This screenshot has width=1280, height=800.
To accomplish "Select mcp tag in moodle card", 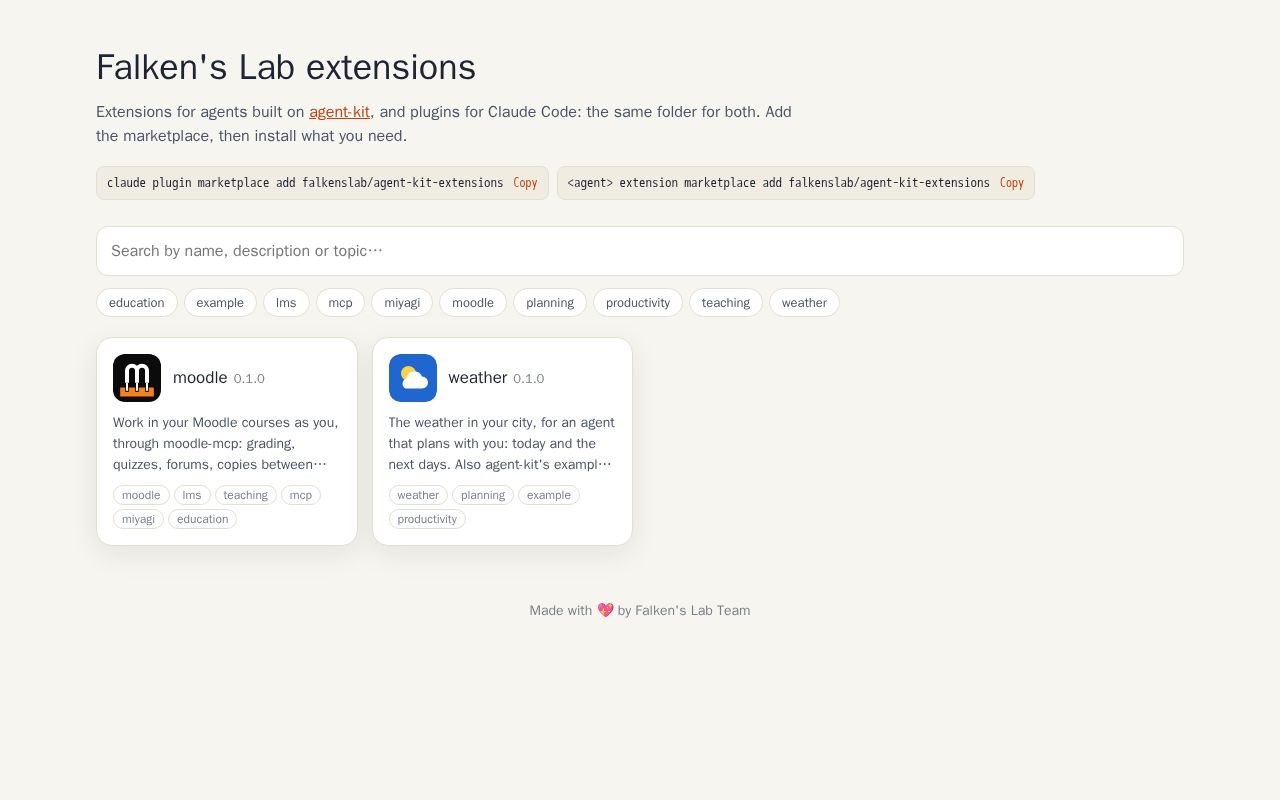I will 301,495.
